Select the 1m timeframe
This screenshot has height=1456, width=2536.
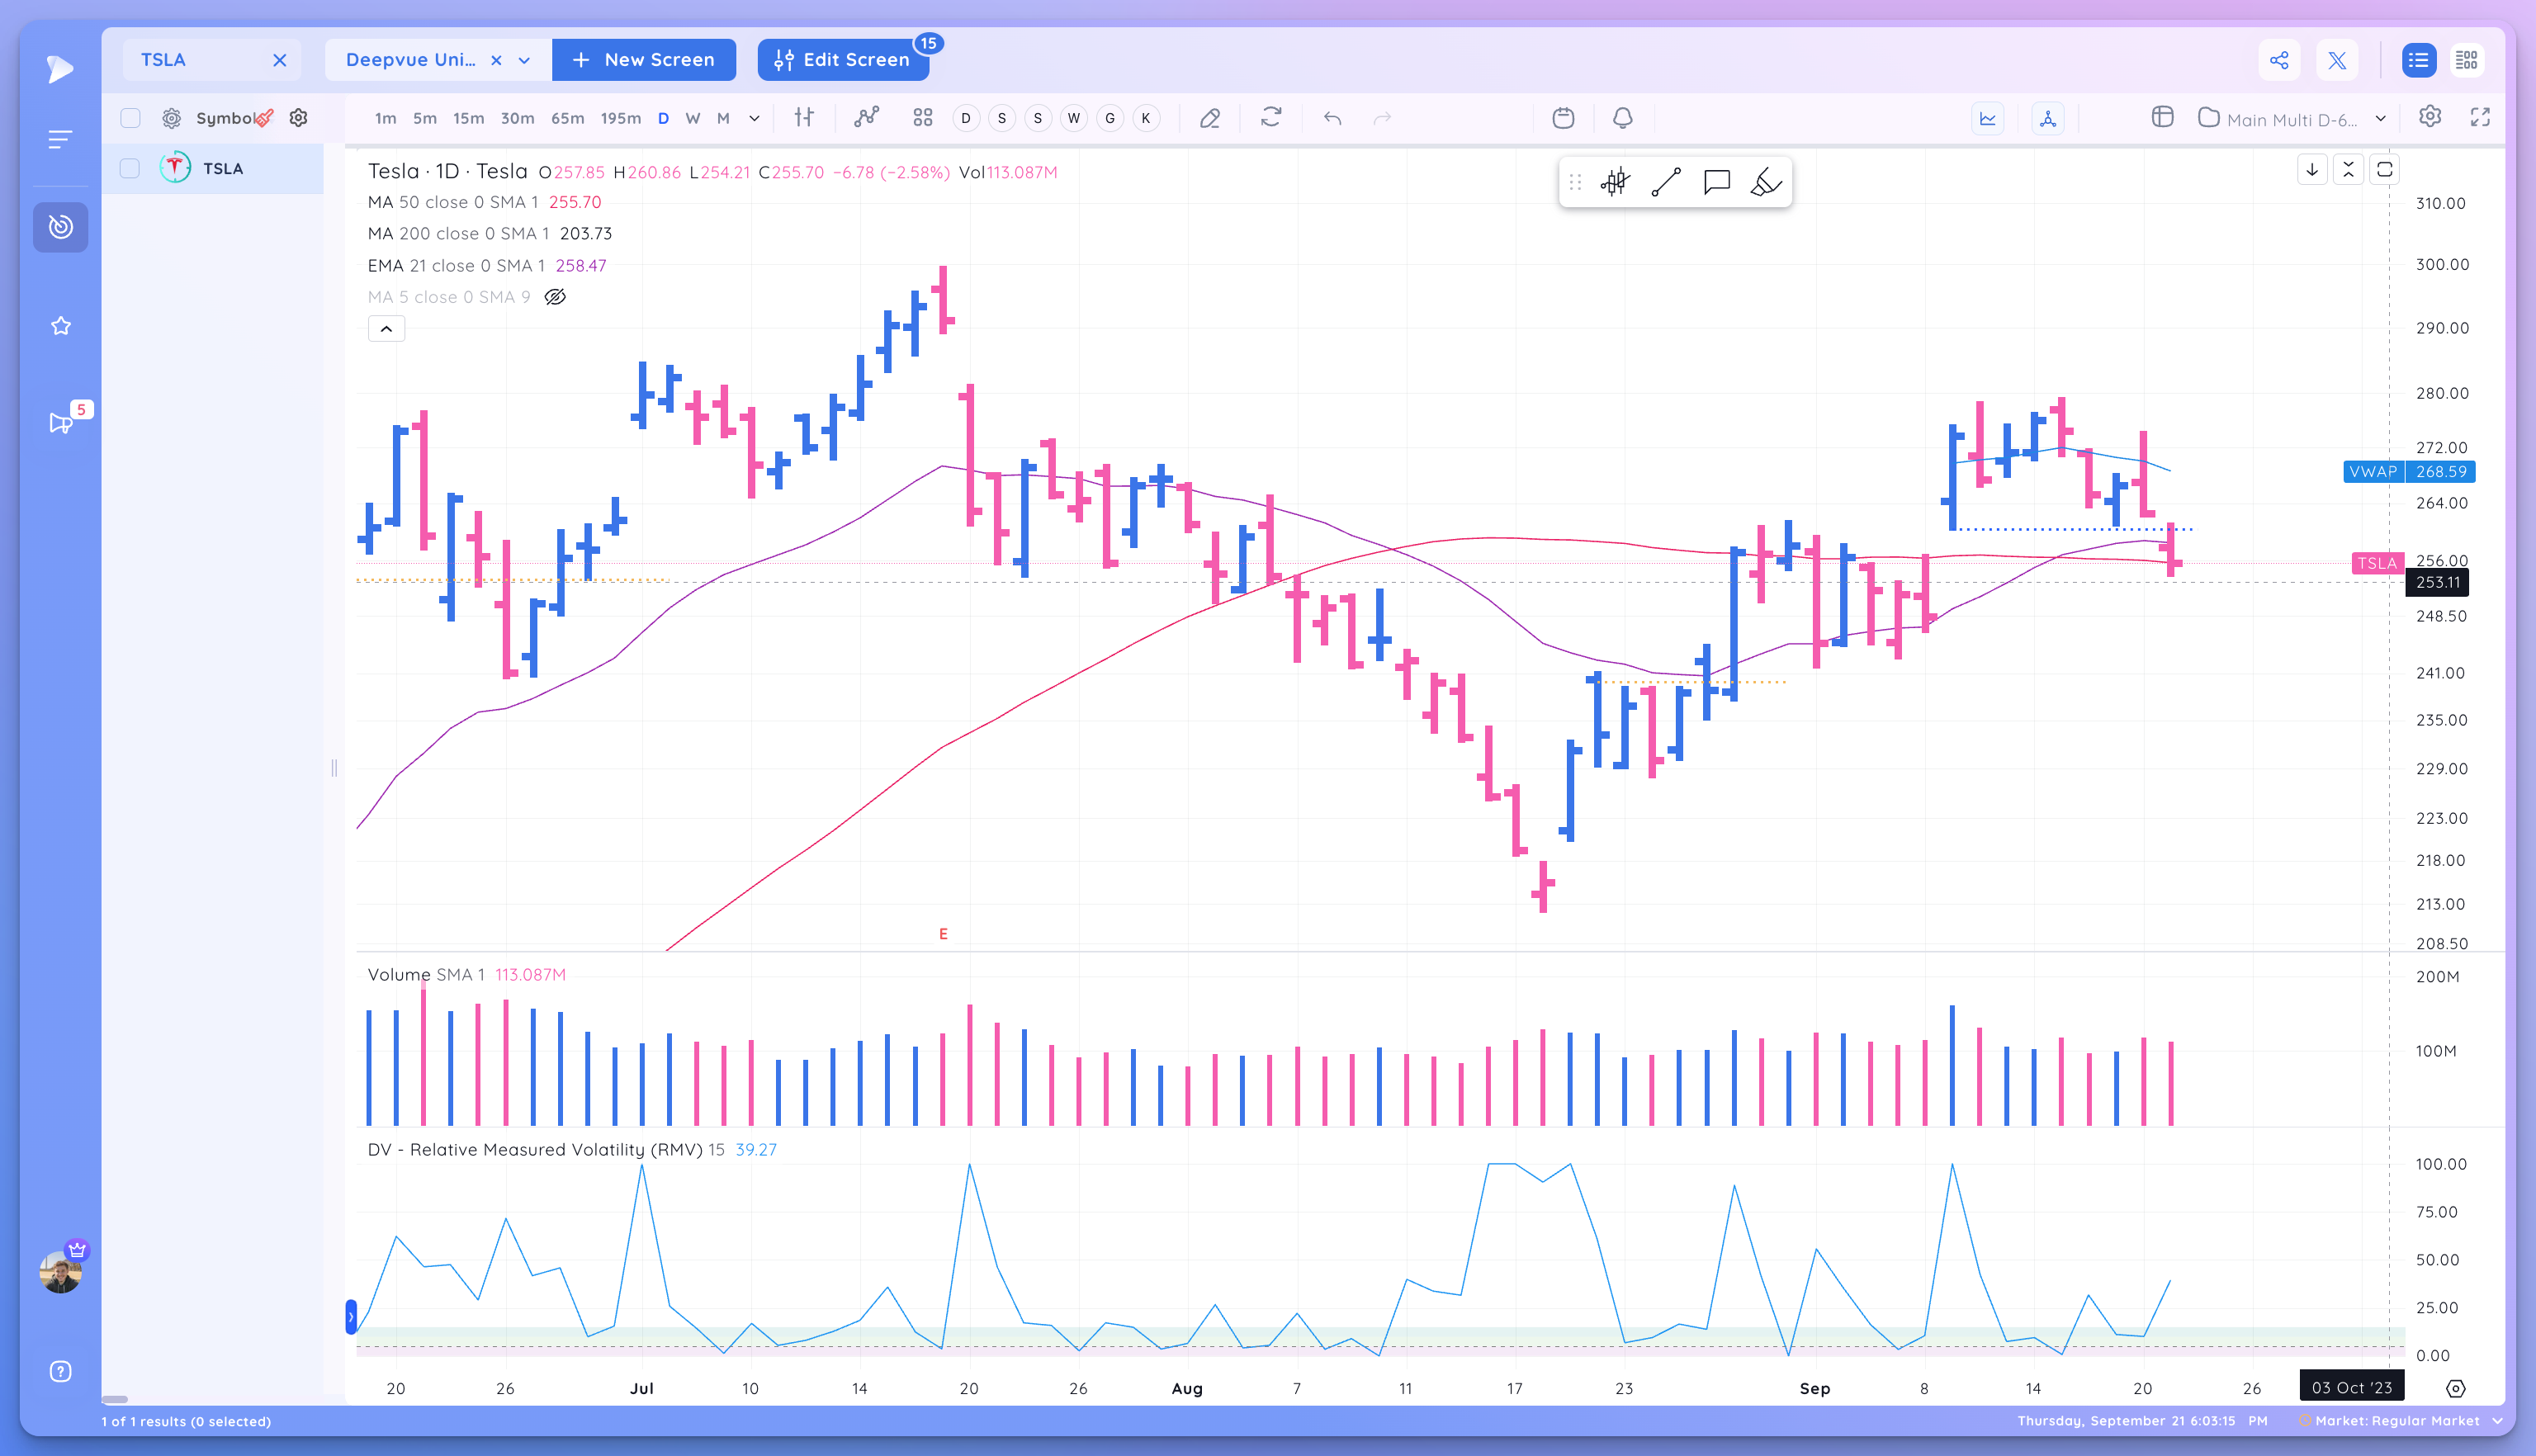(385, 118)
